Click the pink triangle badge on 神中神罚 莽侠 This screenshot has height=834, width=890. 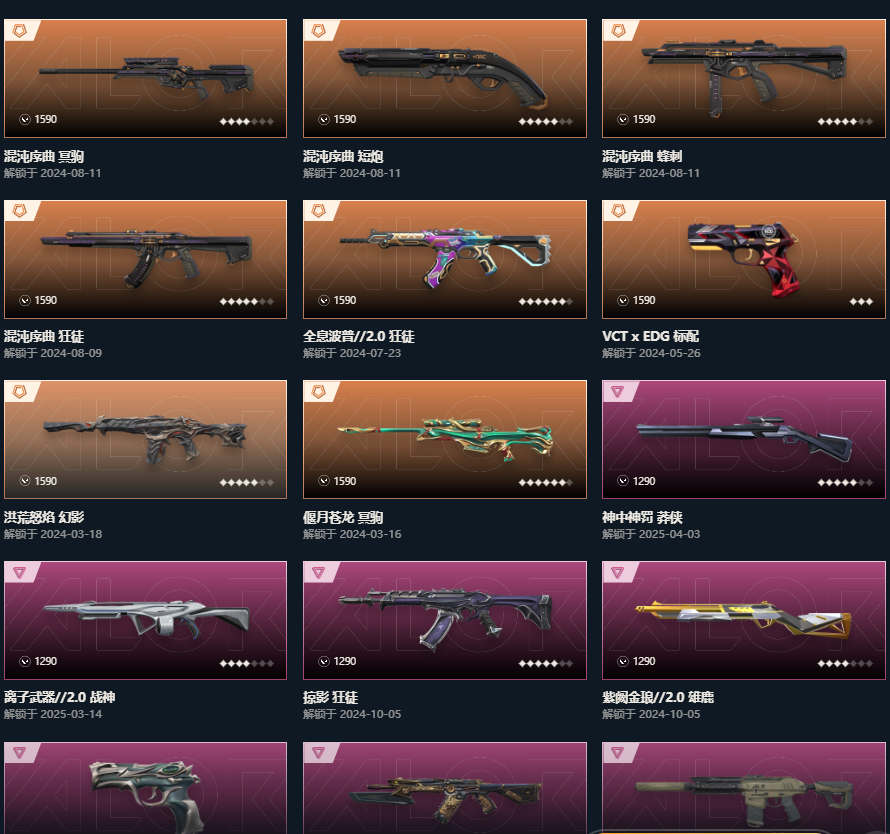tap(618, 391)
